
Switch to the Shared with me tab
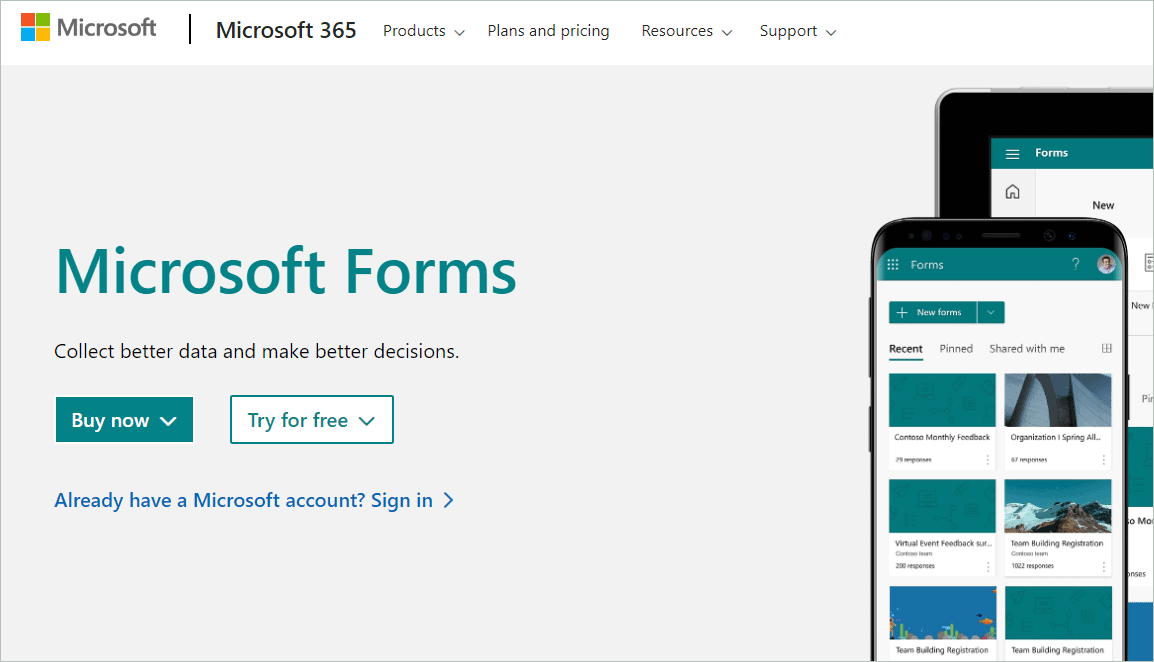pyautogui.click(x=1027, y=348)
